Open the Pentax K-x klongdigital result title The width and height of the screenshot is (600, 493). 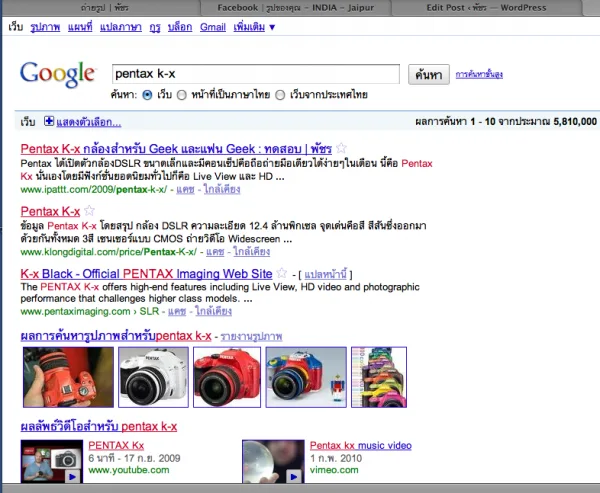click(x=50, y=211)
